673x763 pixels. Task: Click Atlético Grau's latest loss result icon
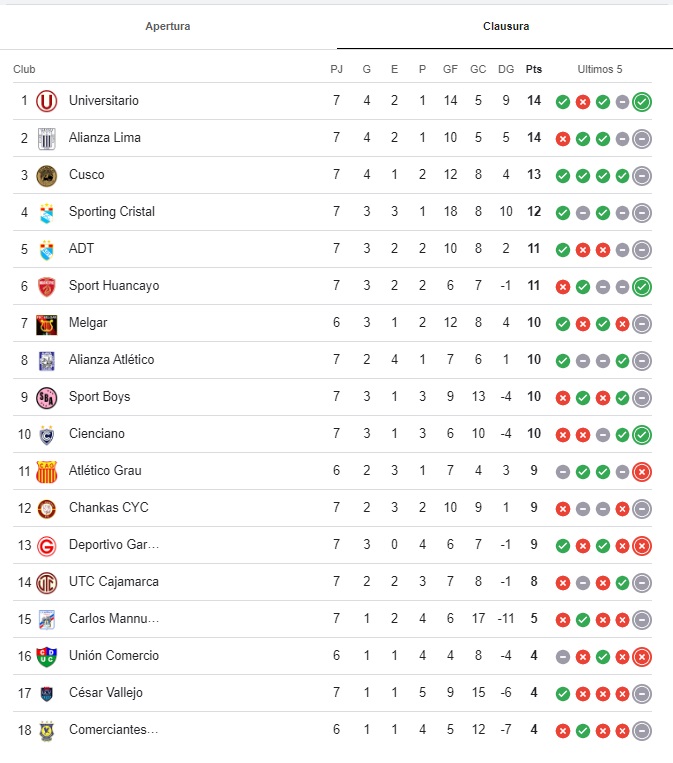click(x=642, y=471)
